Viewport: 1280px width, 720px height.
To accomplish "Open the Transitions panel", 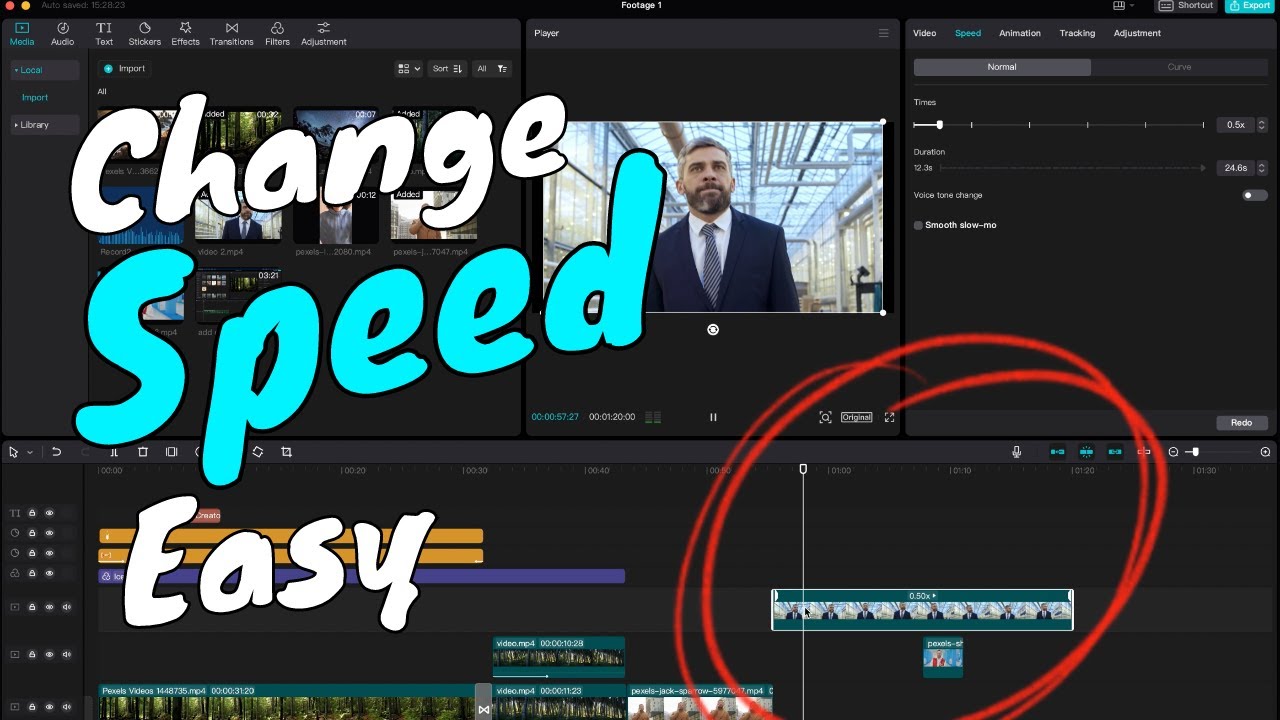I will 231,33.
